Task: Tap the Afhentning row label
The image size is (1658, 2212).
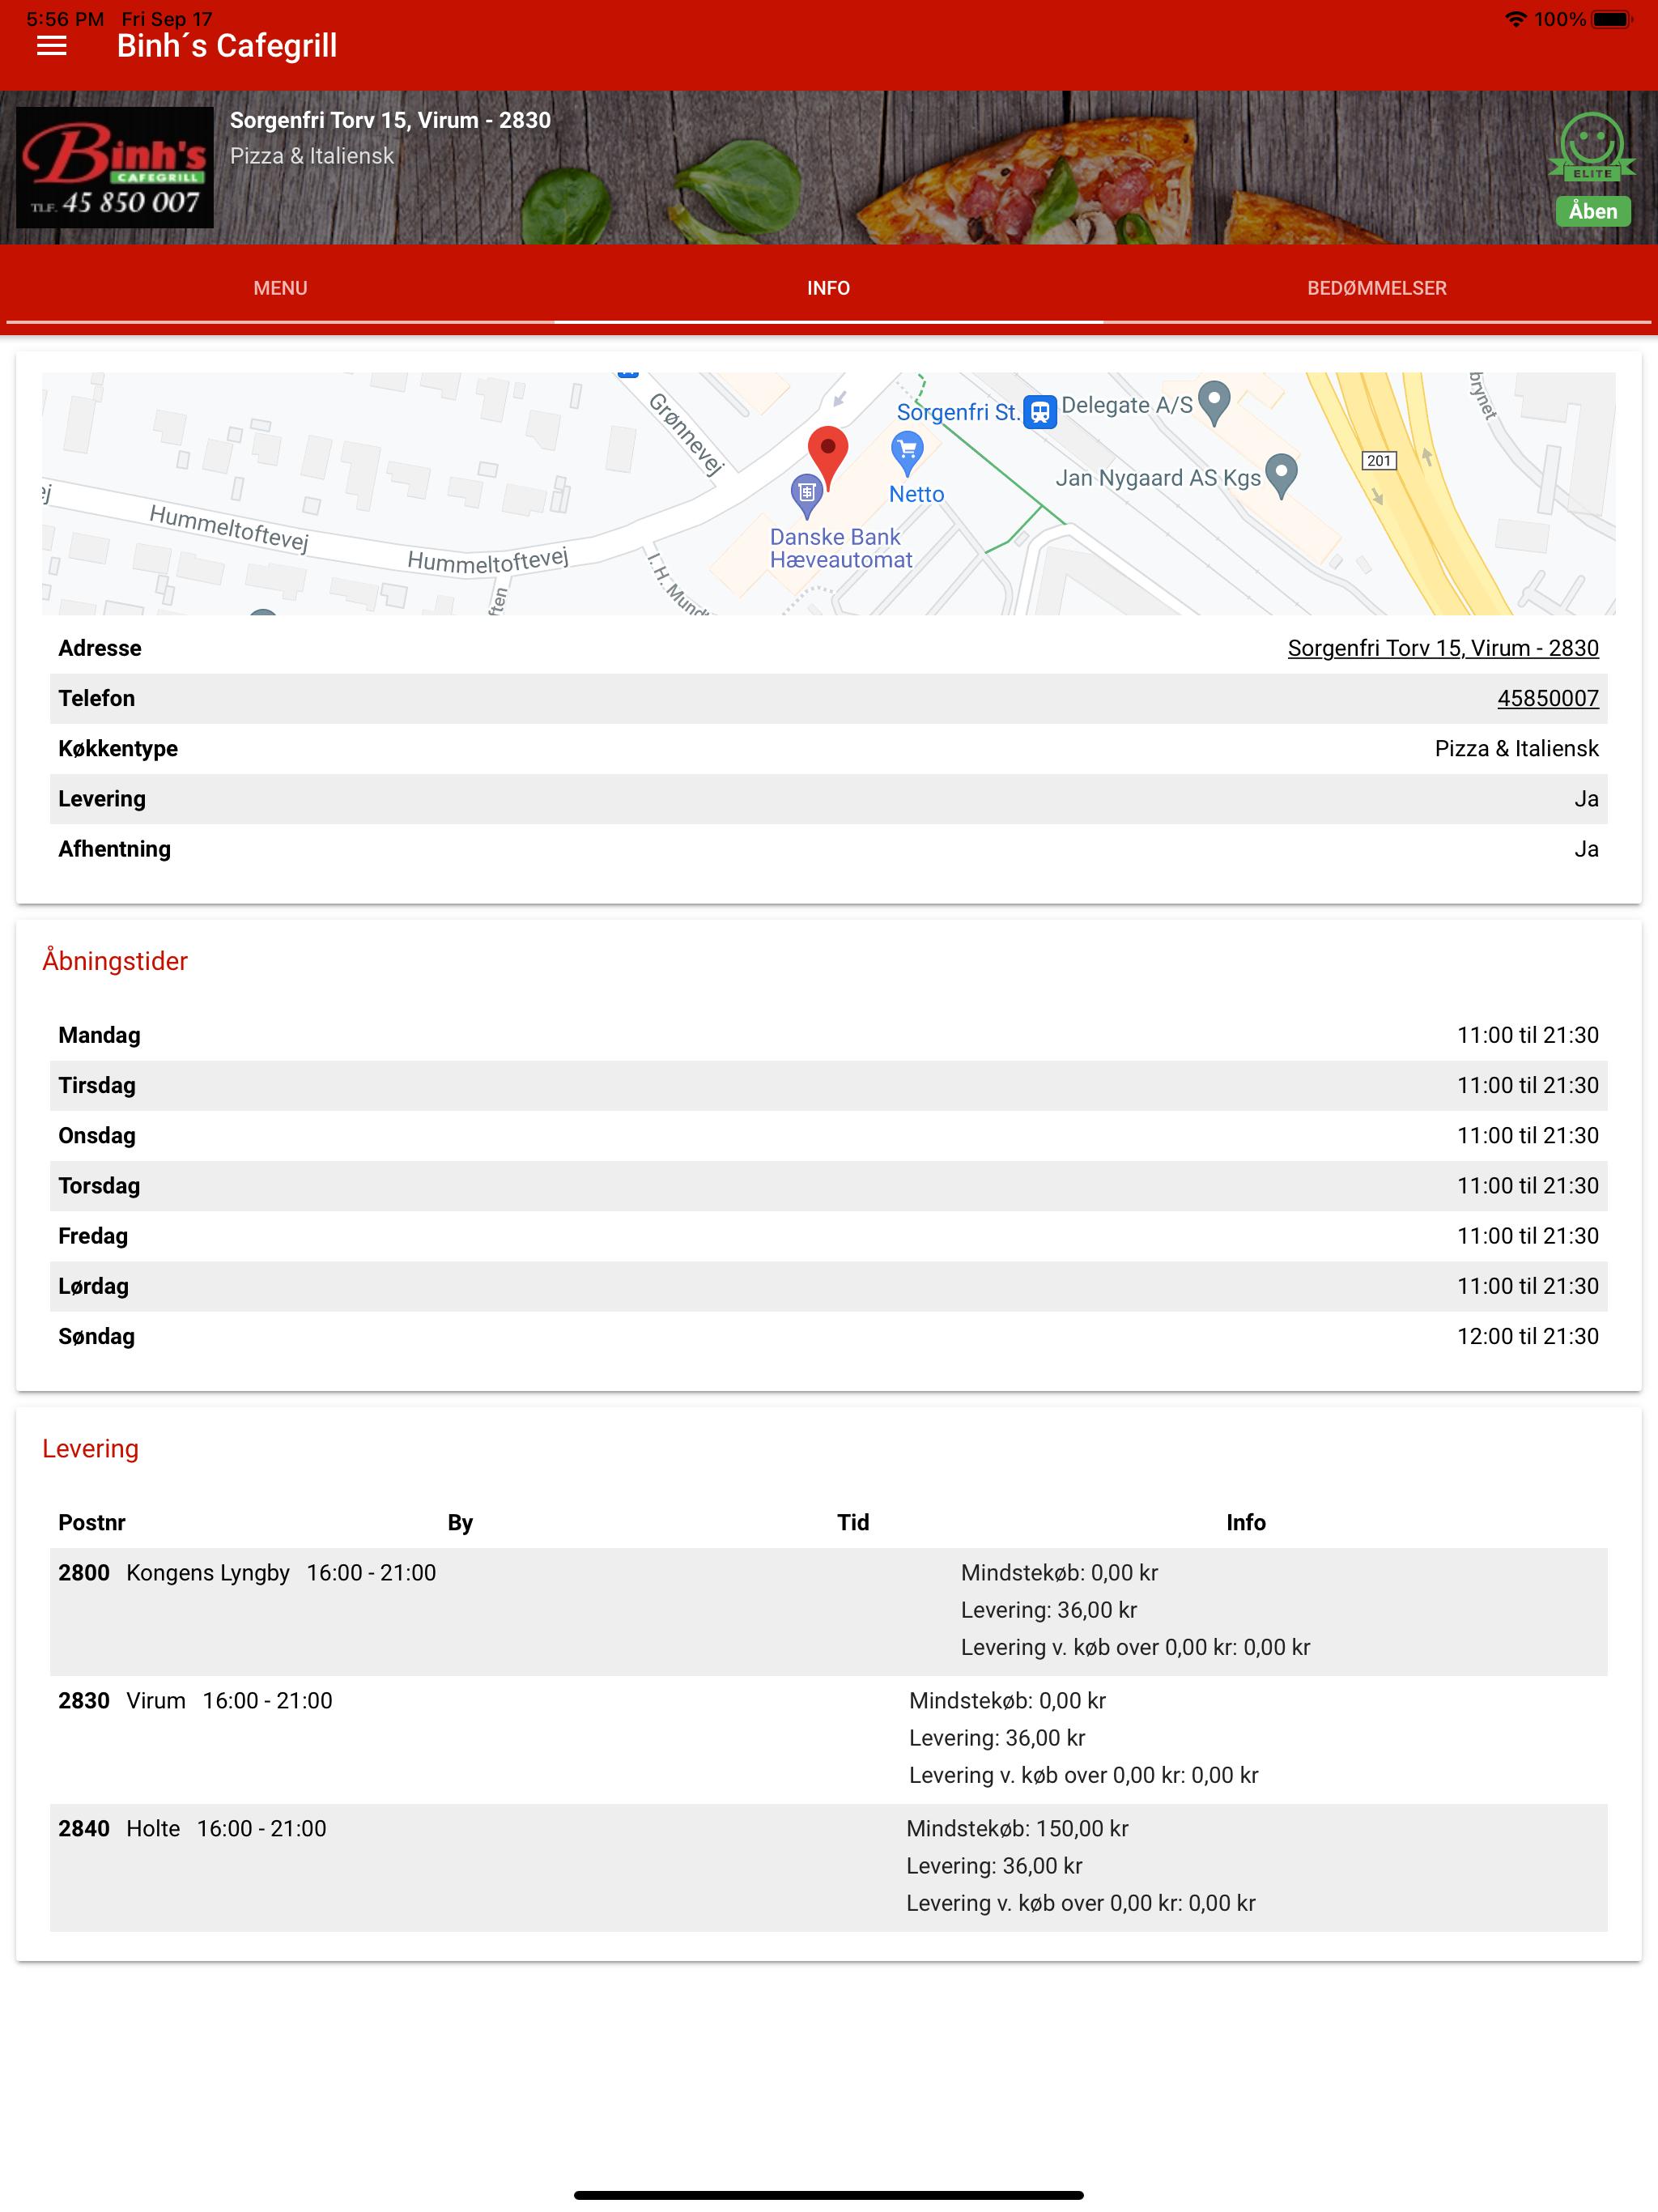Action: point(114,848)
